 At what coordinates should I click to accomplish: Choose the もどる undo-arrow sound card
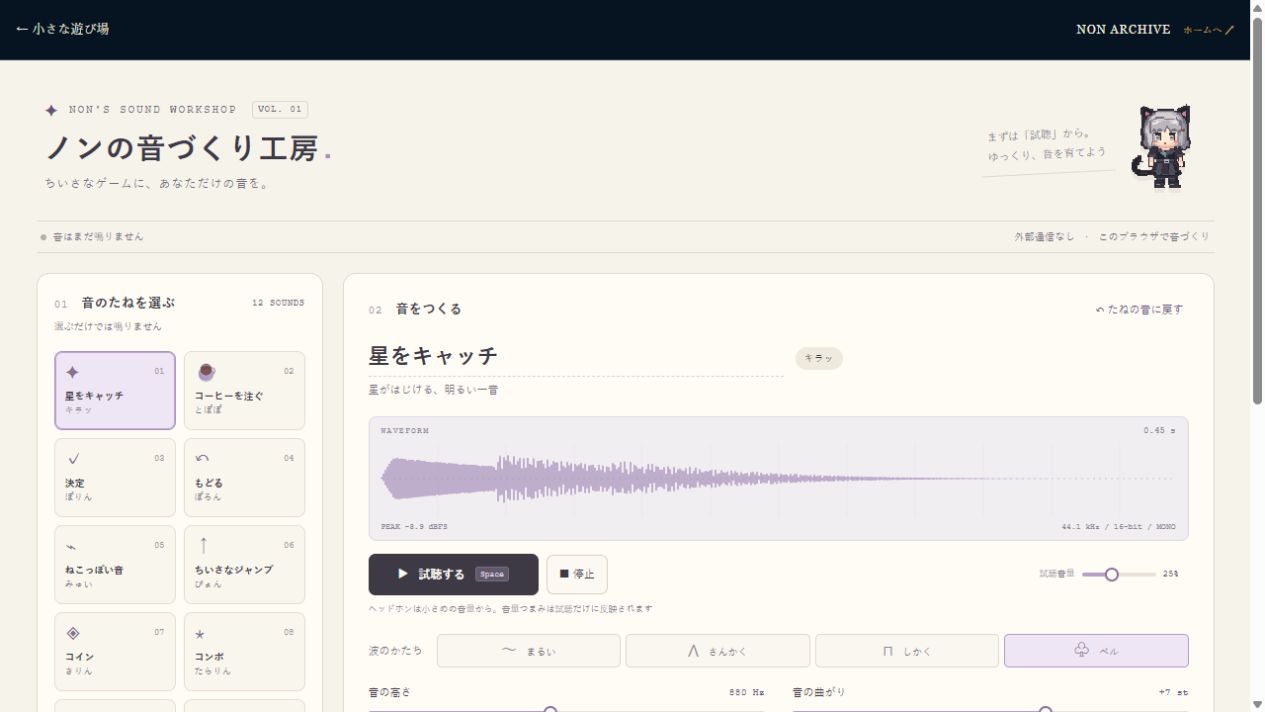coord(244,477)
